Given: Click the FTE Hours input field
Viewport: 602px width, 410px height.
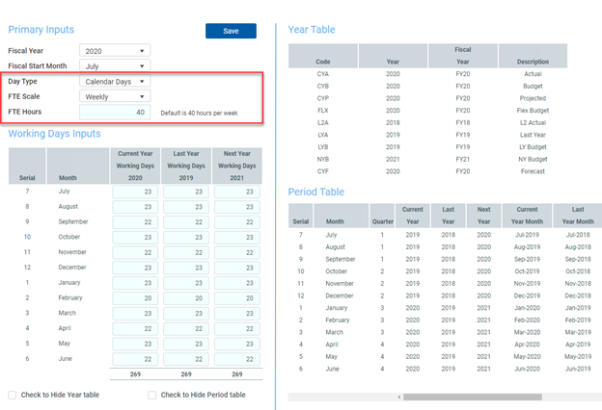Looking at the screenshot, I should coord(115,113).
